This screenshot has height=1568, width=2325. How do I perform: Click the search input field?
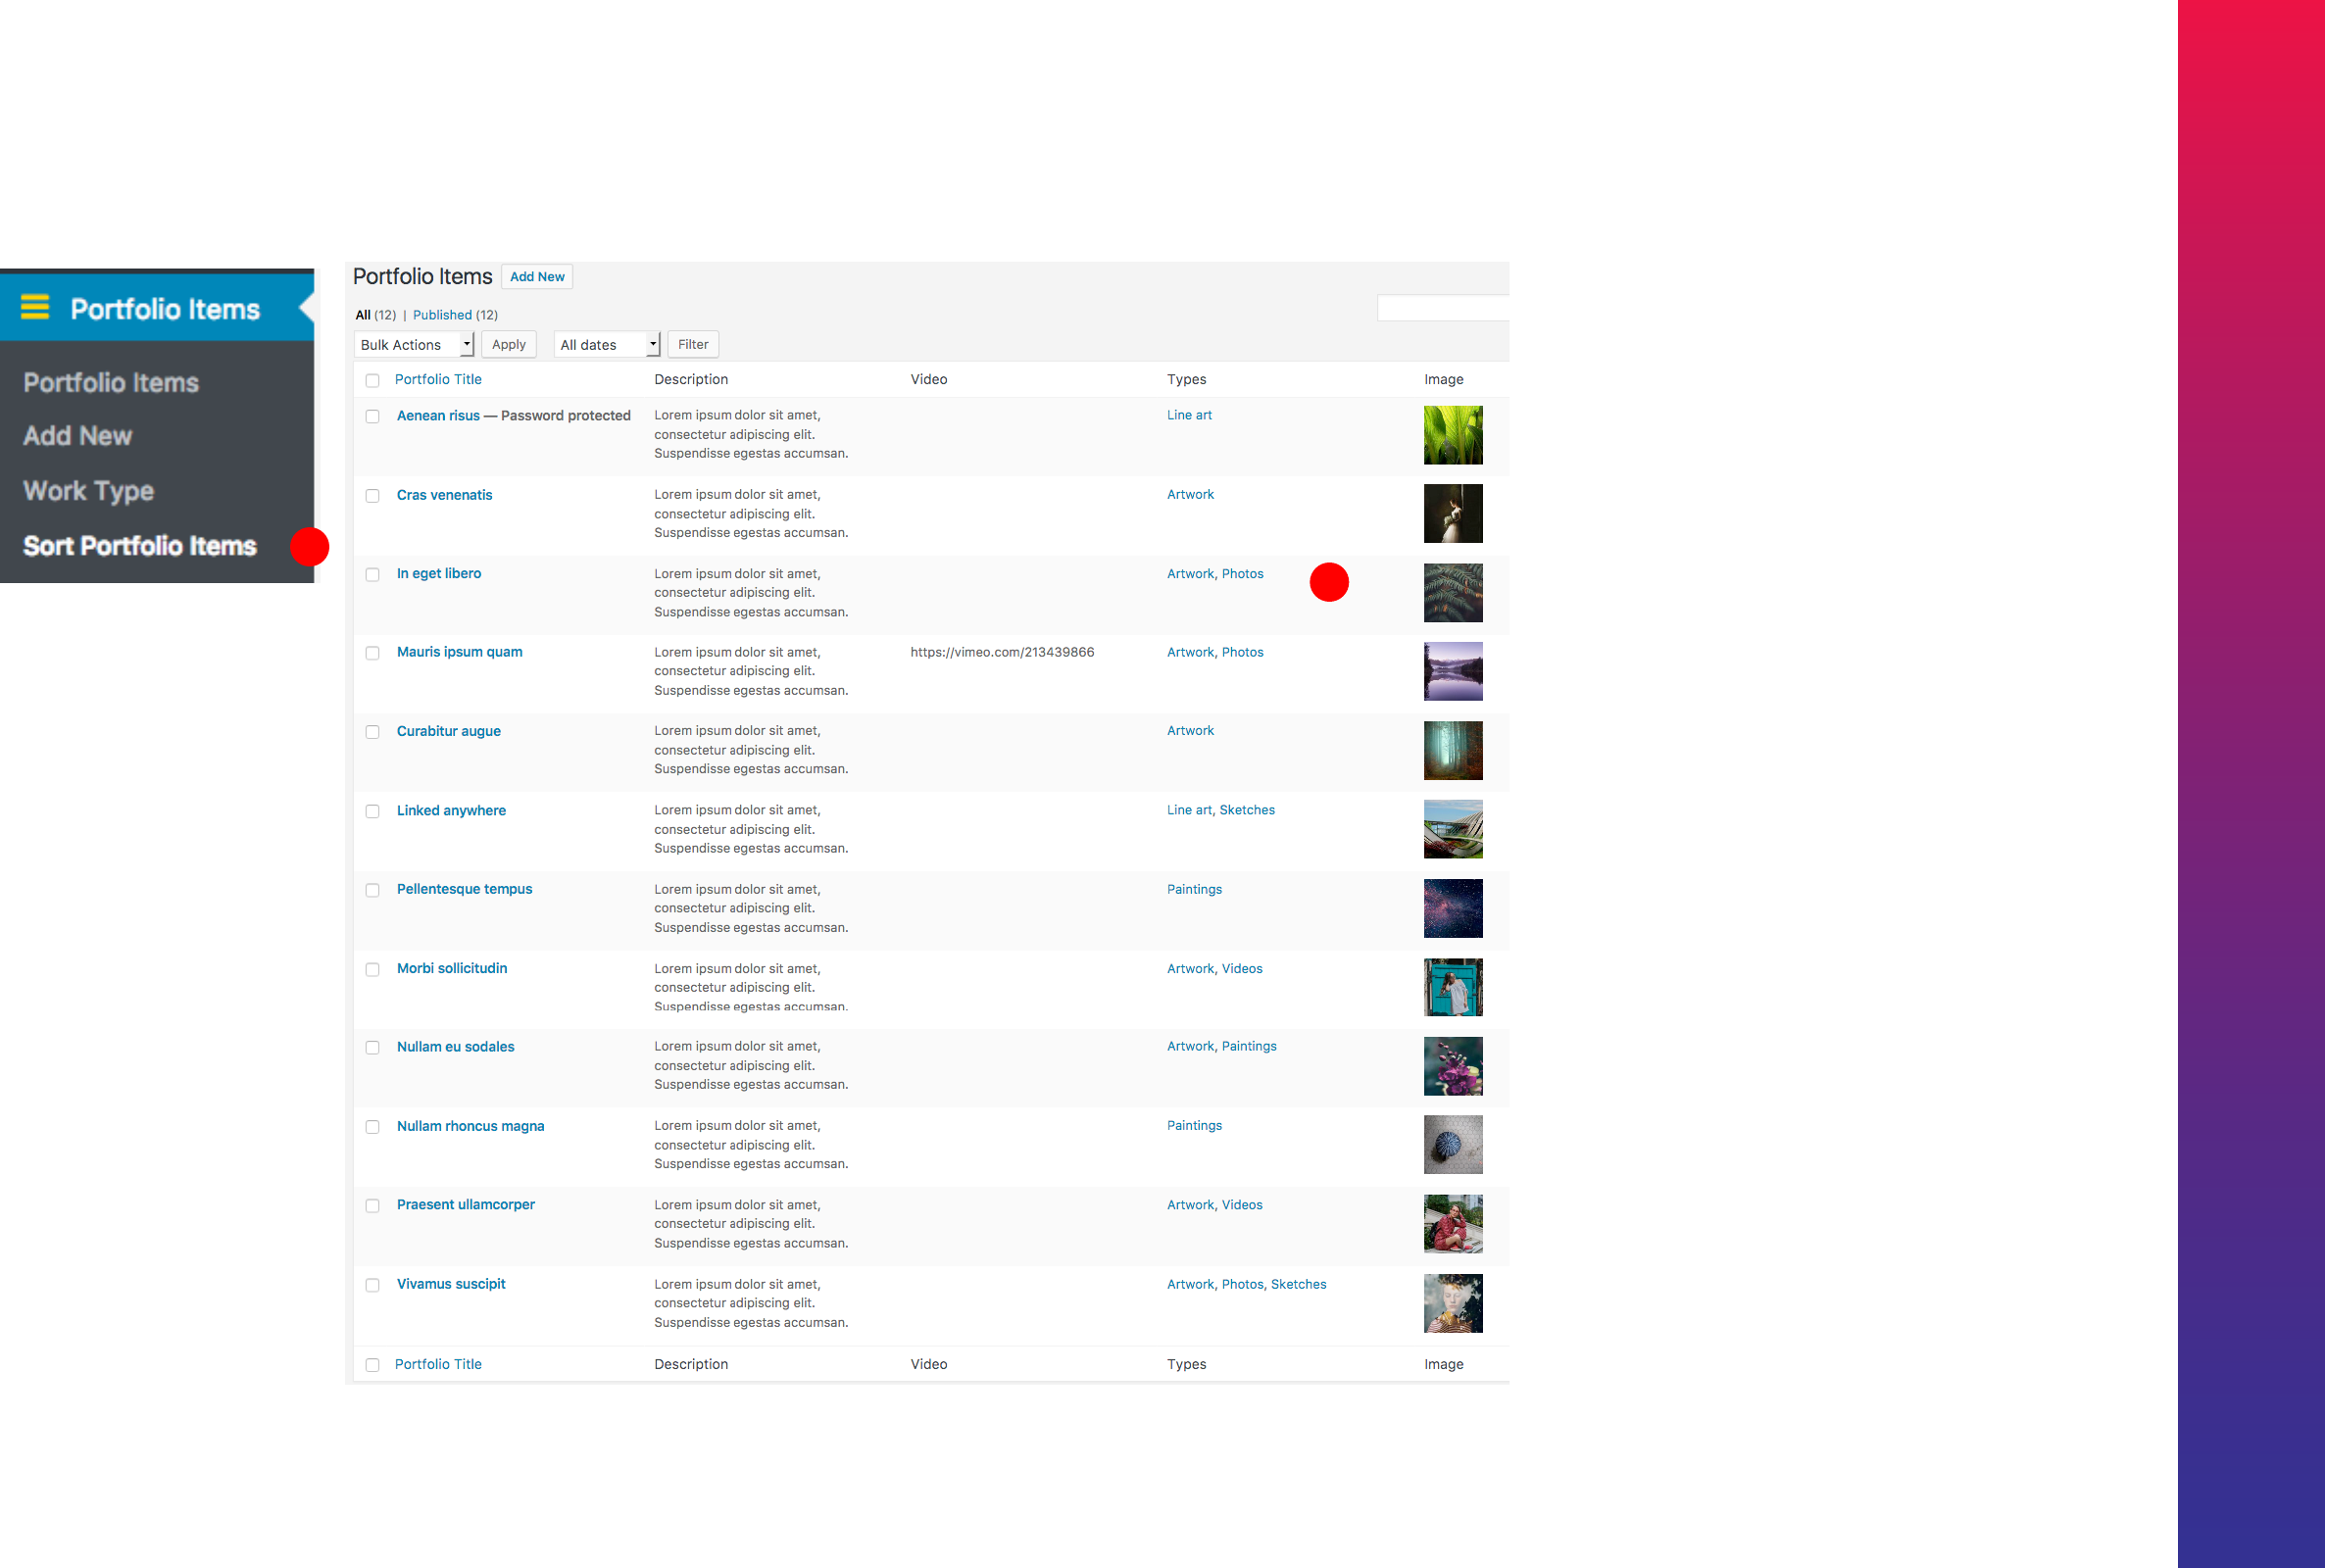[x=1442, y=308]
